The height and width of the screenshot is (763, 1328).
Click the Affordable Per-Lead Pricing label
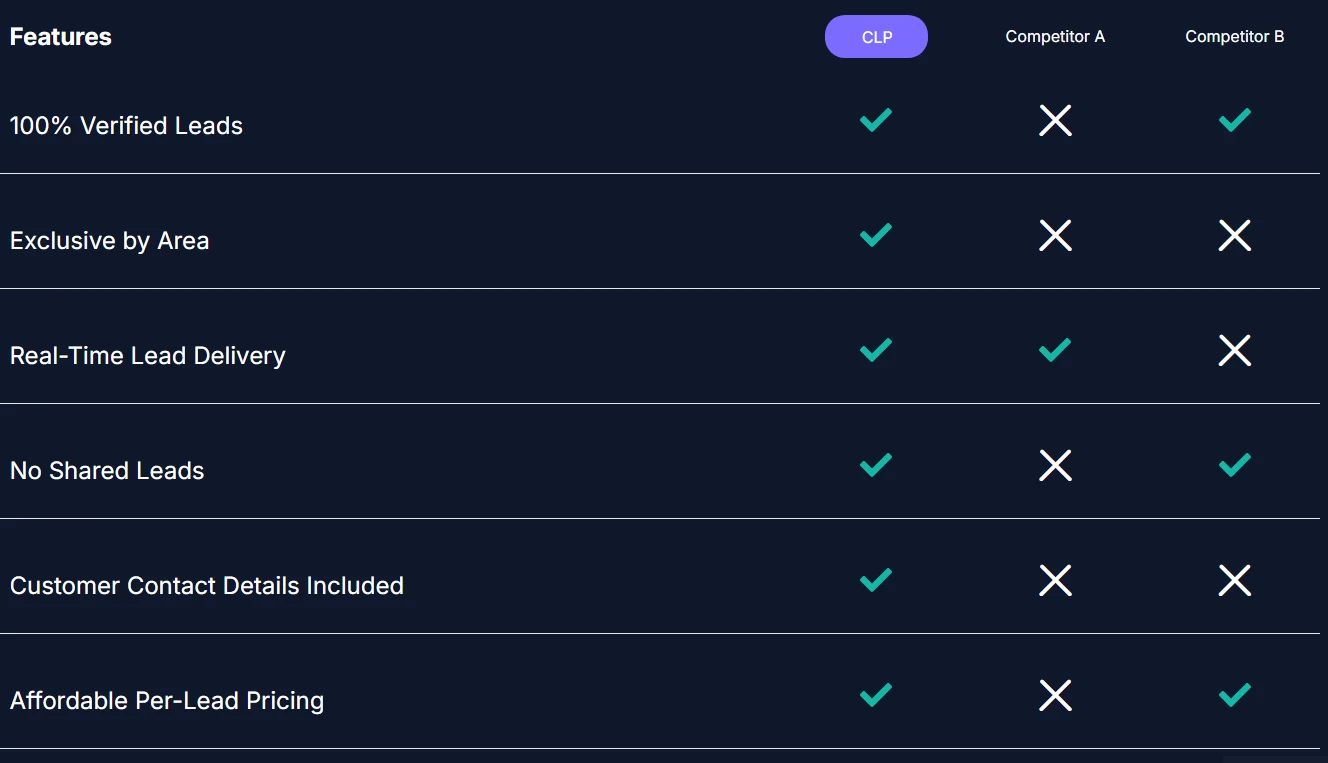(x=167, y=701)
